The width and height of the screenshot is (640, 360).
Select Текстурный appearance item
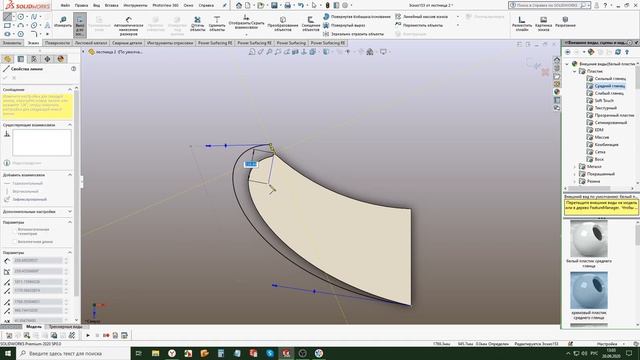click(x=602, y=108)
